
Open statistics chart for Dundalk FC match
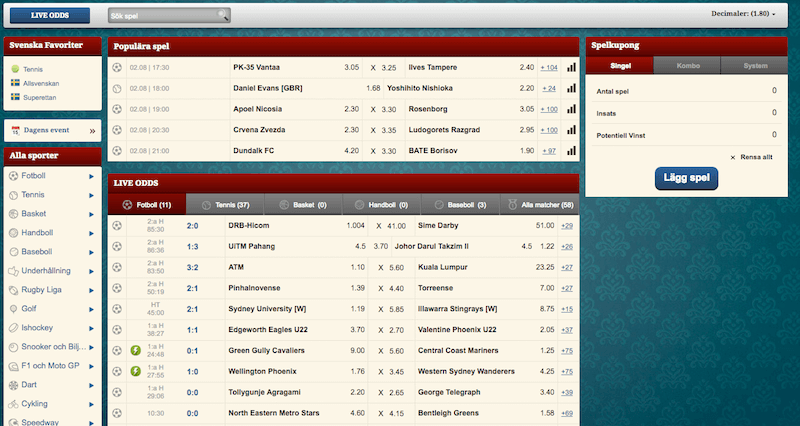(x=571, y=151)
